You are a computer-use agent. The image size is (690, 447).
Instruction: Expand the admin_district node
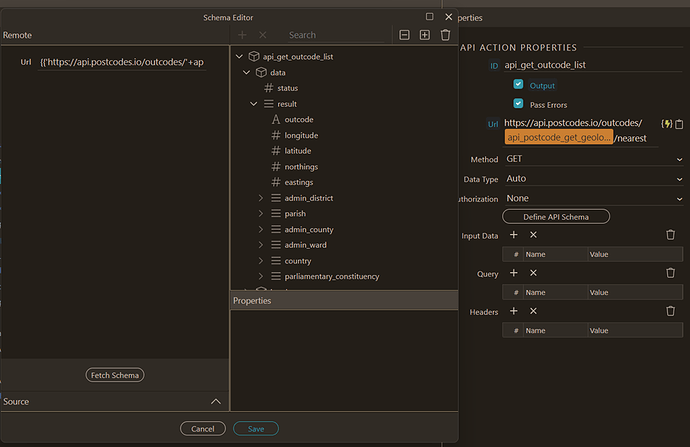[261, 198]
